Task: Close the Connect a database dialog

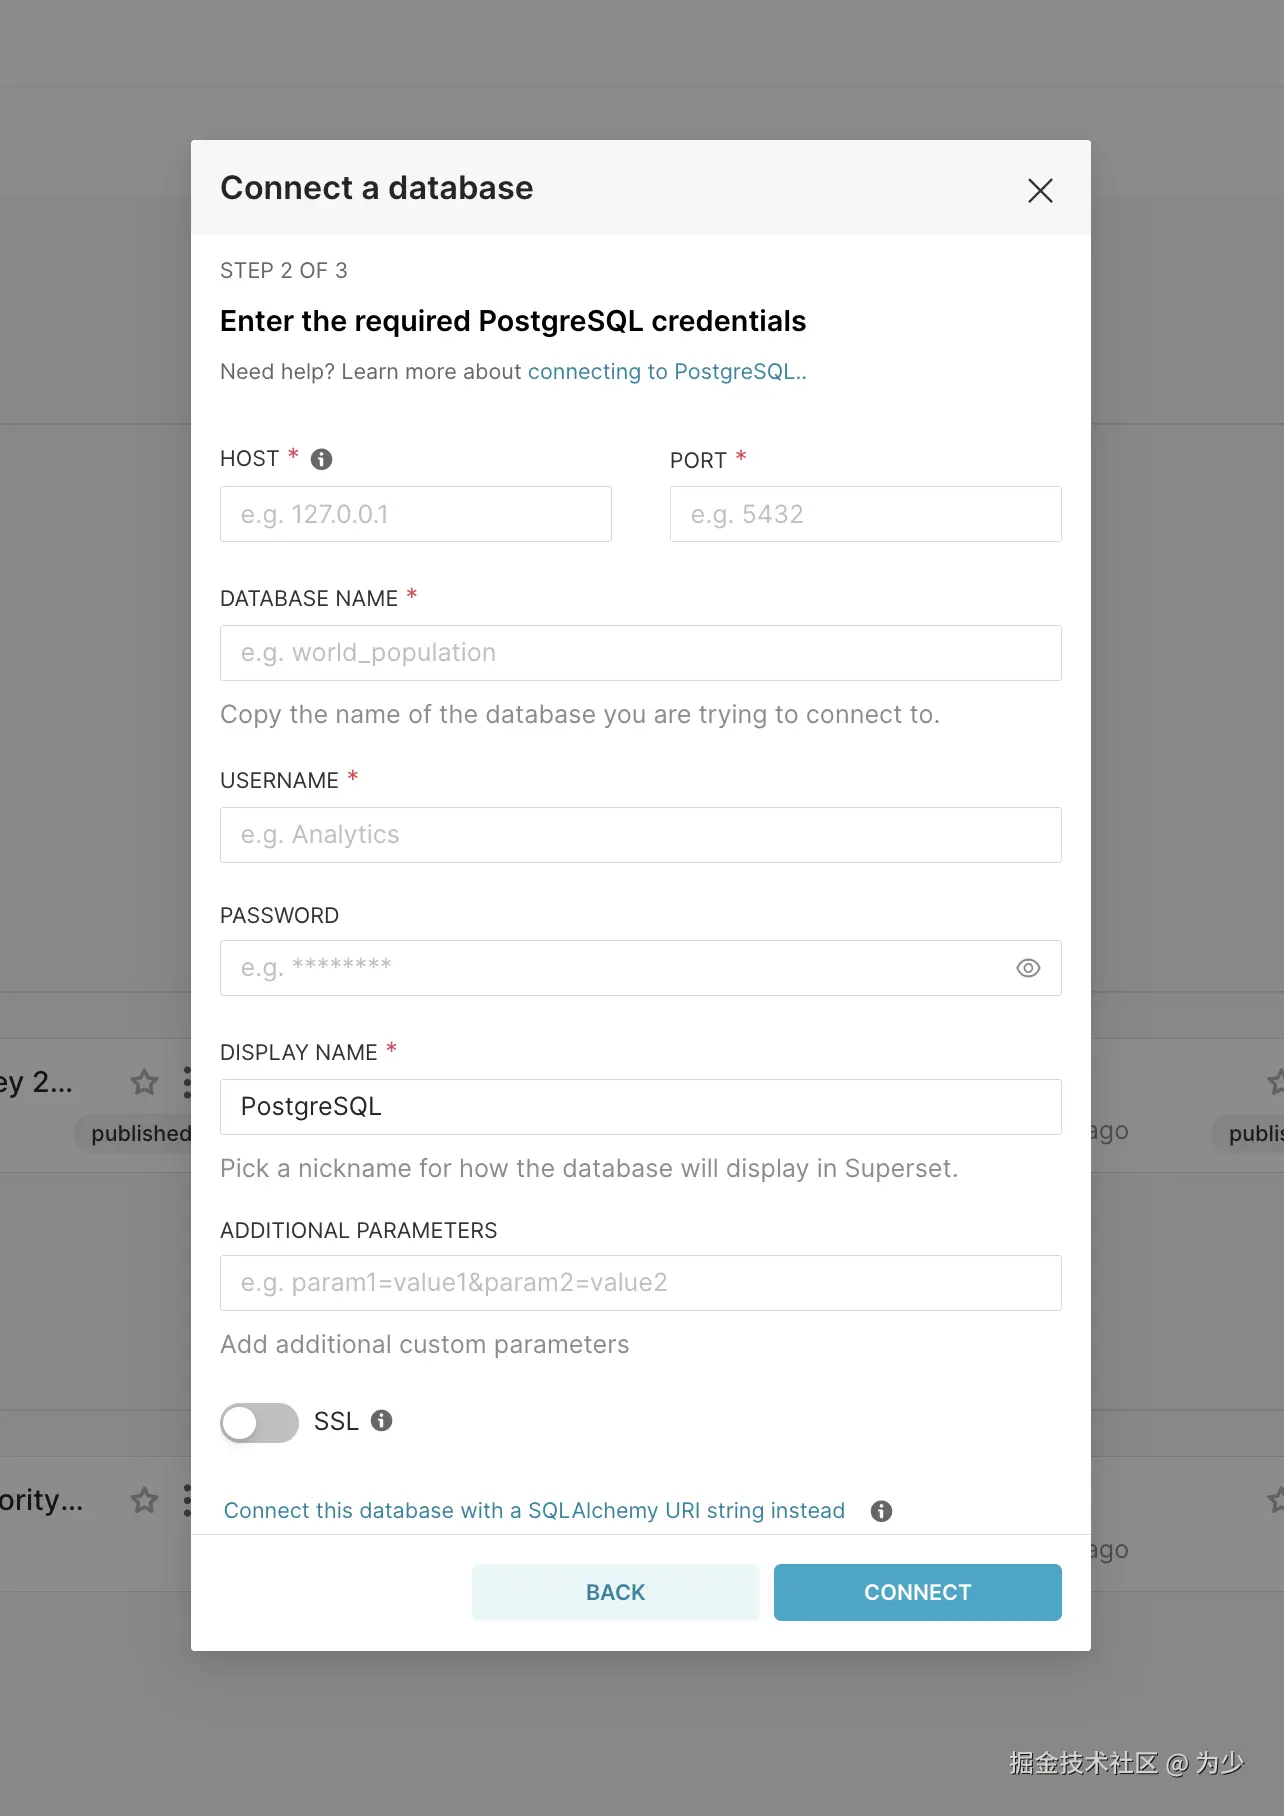Action: tap(1040, 191)
